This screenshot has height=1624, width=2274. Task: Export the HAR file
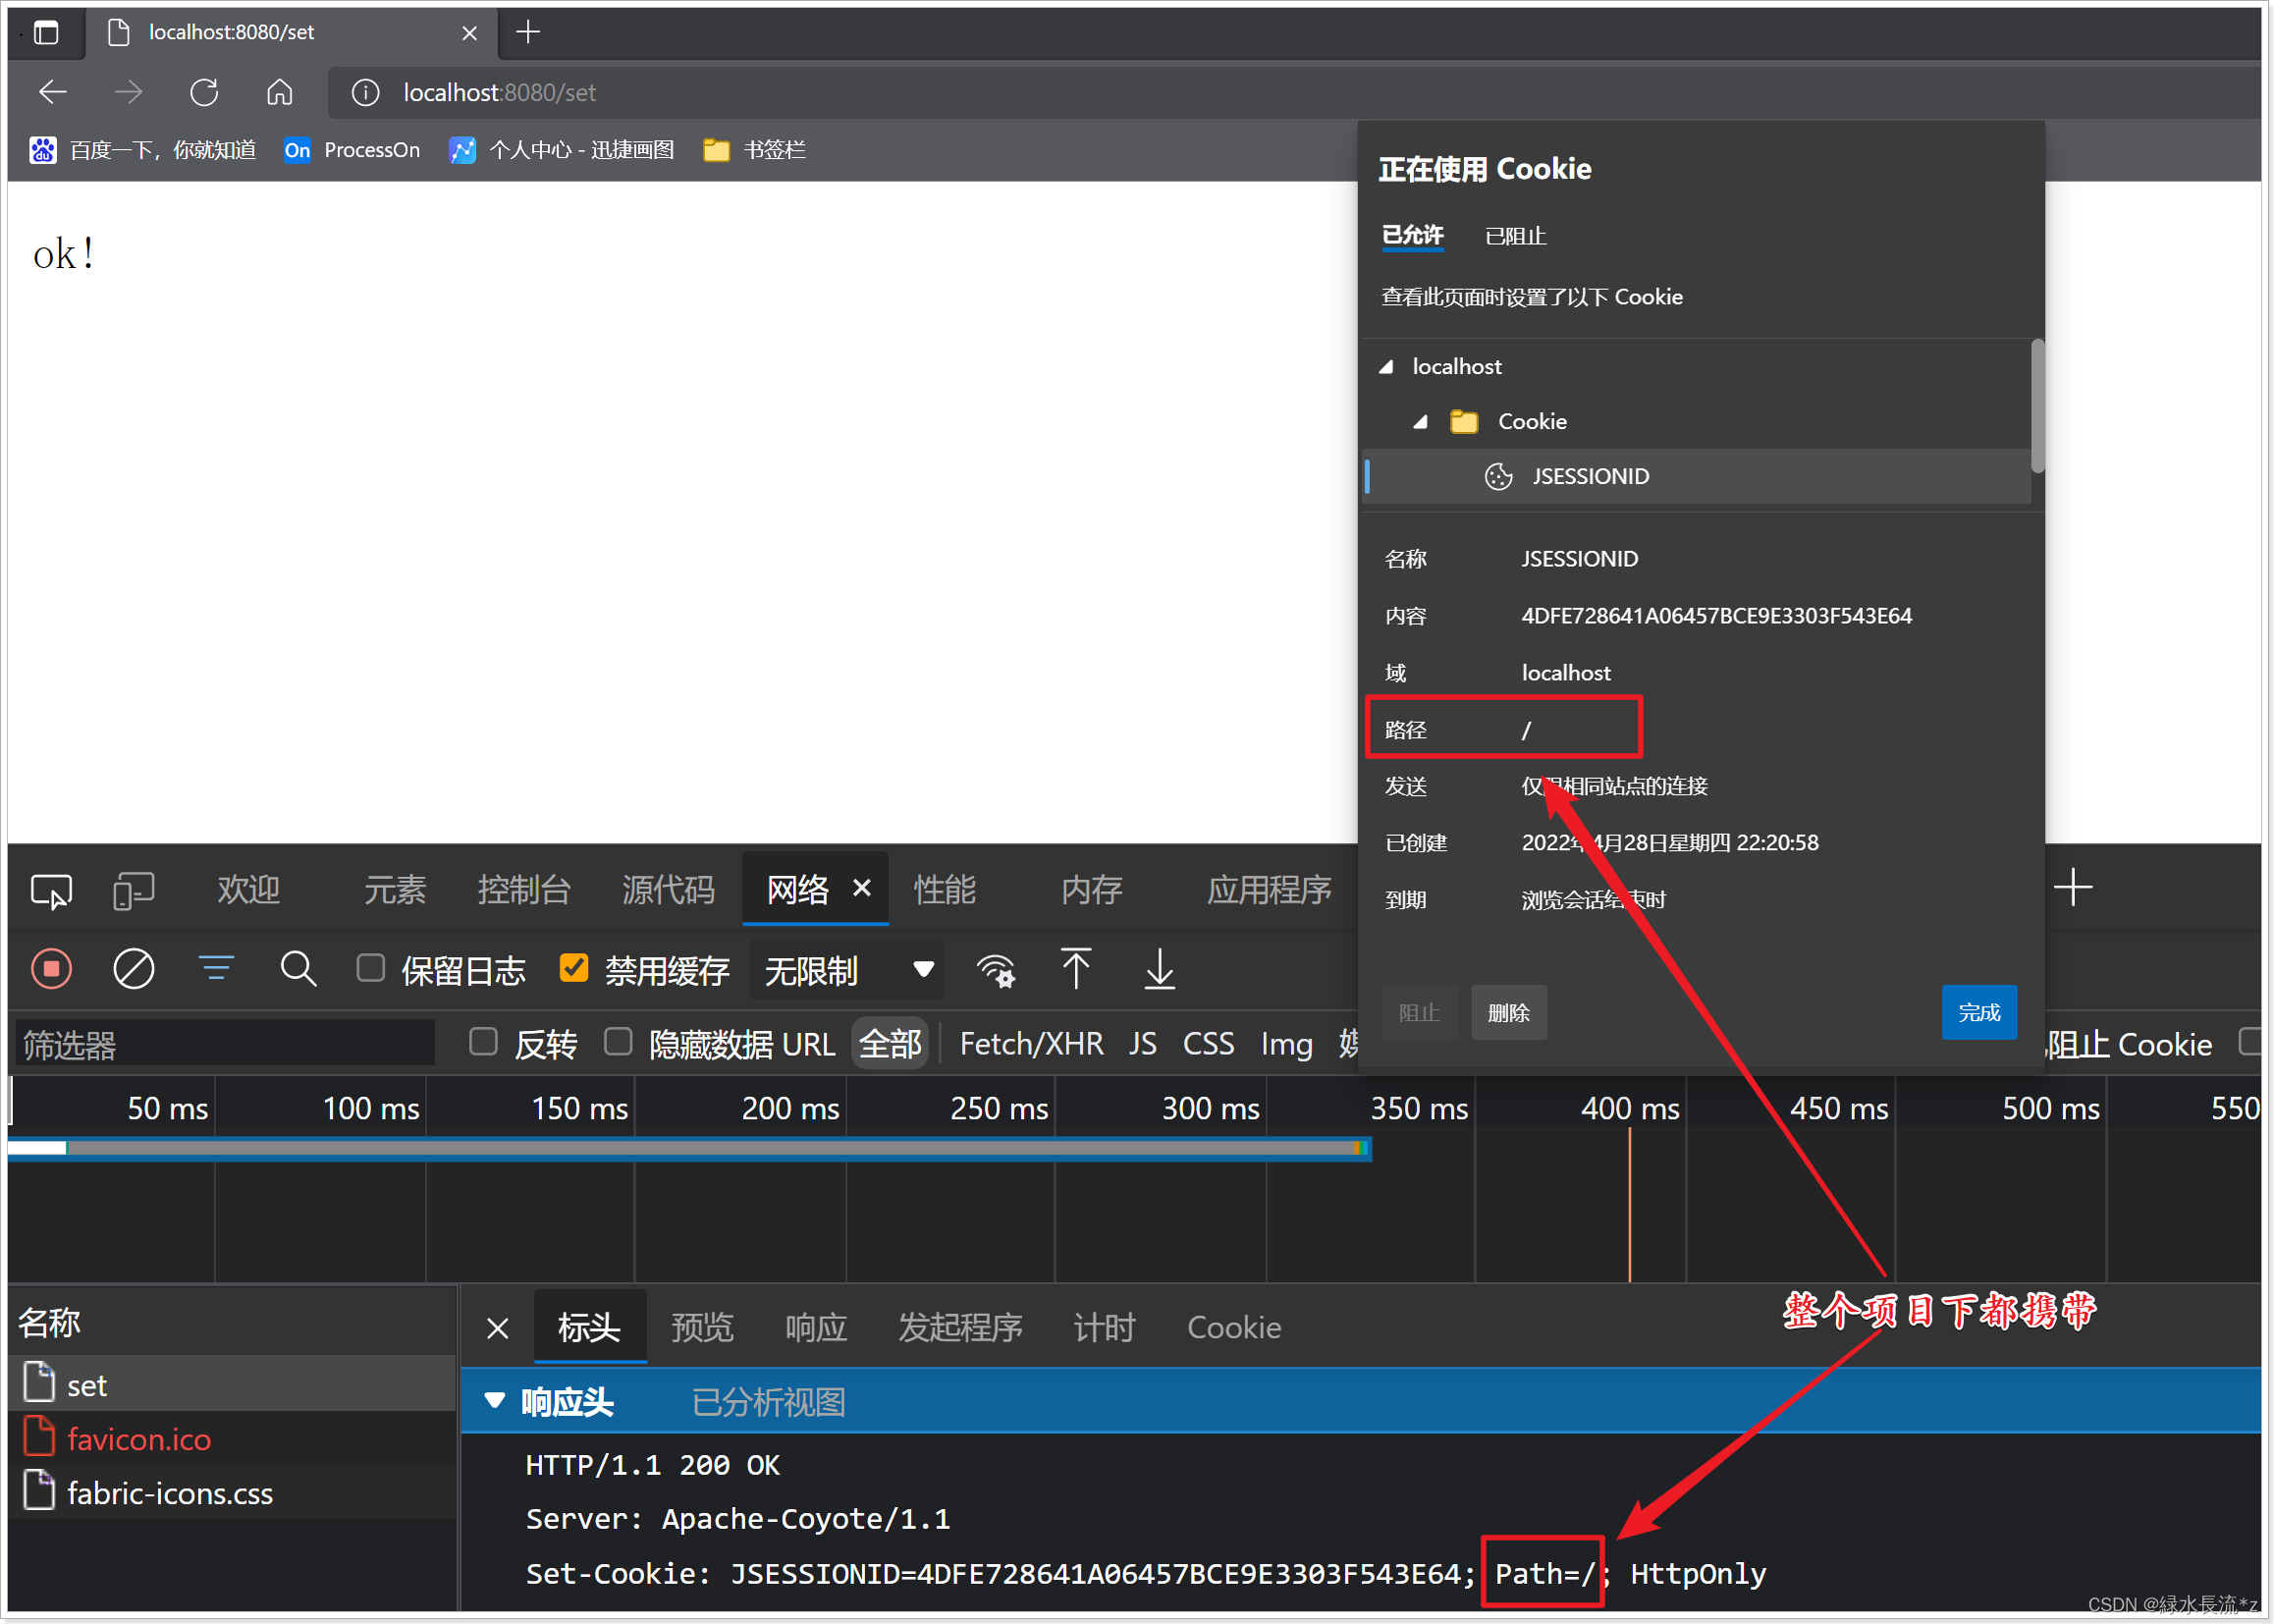tap(1160, 969)
